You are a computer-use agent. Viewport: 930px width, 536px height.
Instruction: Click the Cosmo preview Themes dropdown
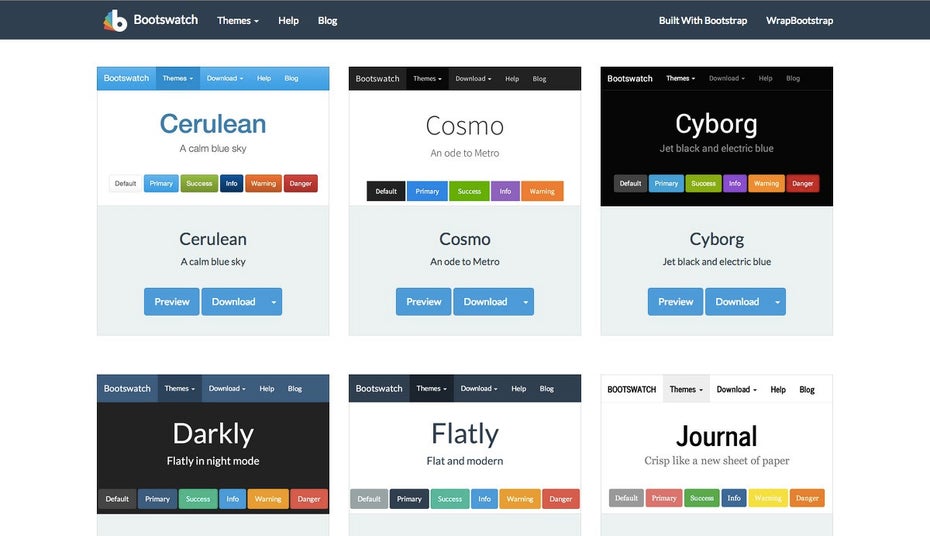pyautogui.click(x=427, y=78)
